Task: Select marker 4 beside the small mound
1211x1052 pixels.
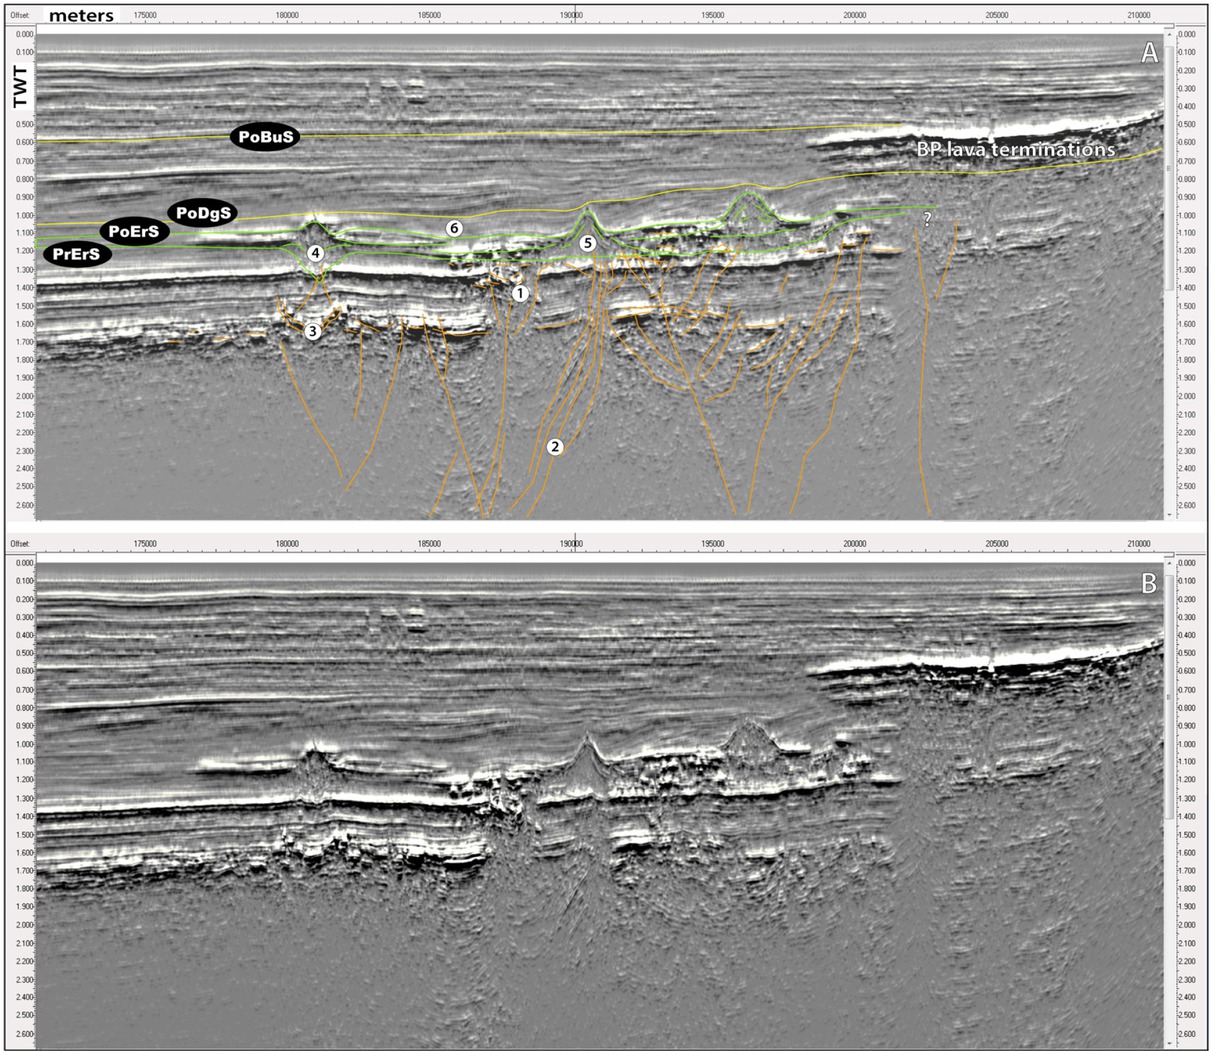Action: point(316,252)
